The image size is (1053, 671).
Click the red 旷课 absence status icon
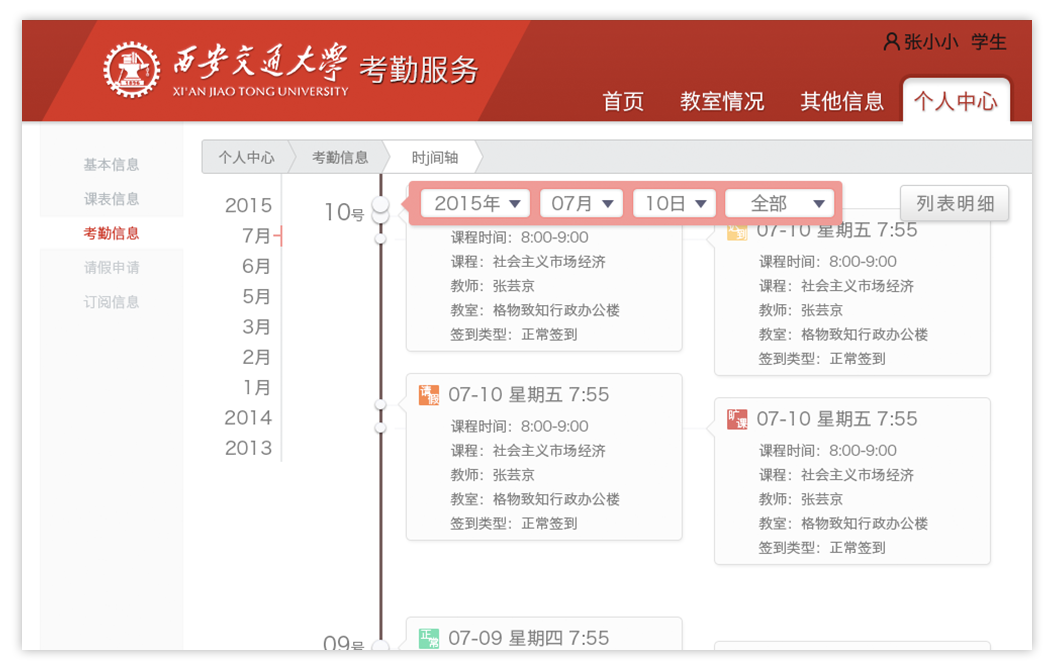[x=737, y=419]
